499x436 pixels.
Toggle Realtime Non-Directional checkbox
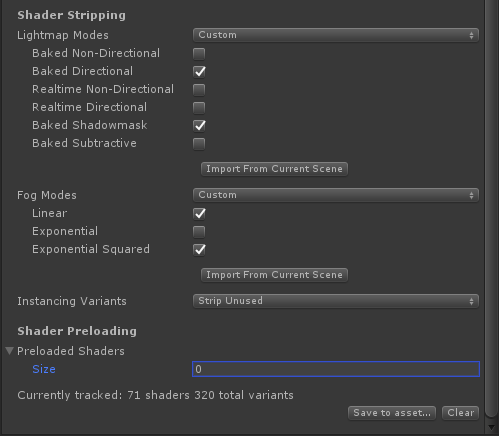tap(199, 90)
